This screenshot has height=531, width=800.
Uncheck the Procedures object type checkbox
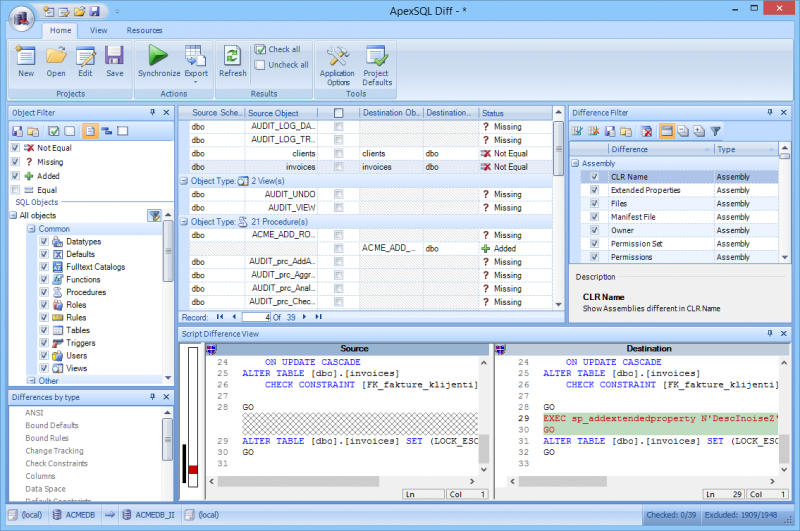click(x=44, y=292)
